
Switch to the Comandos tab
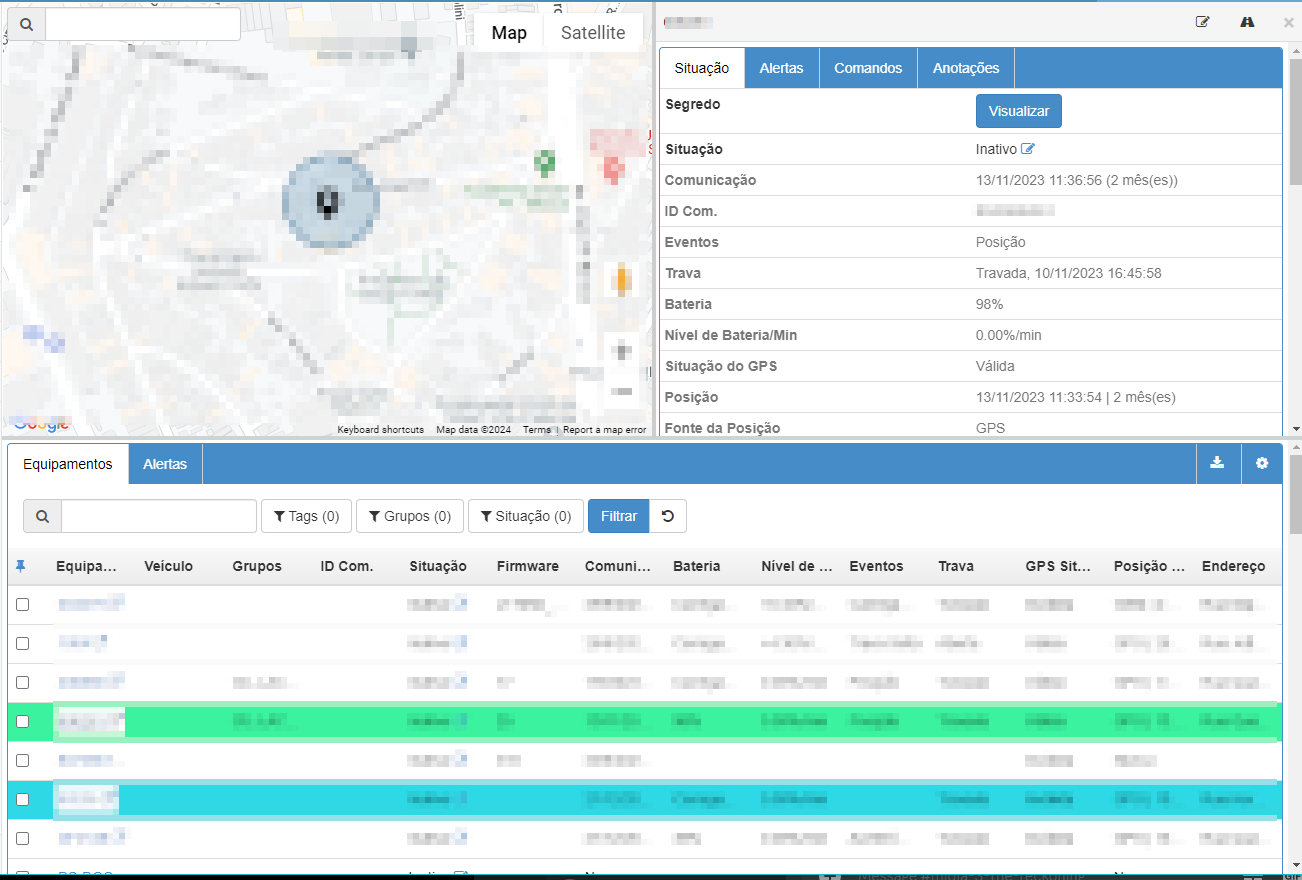(868, 68)
